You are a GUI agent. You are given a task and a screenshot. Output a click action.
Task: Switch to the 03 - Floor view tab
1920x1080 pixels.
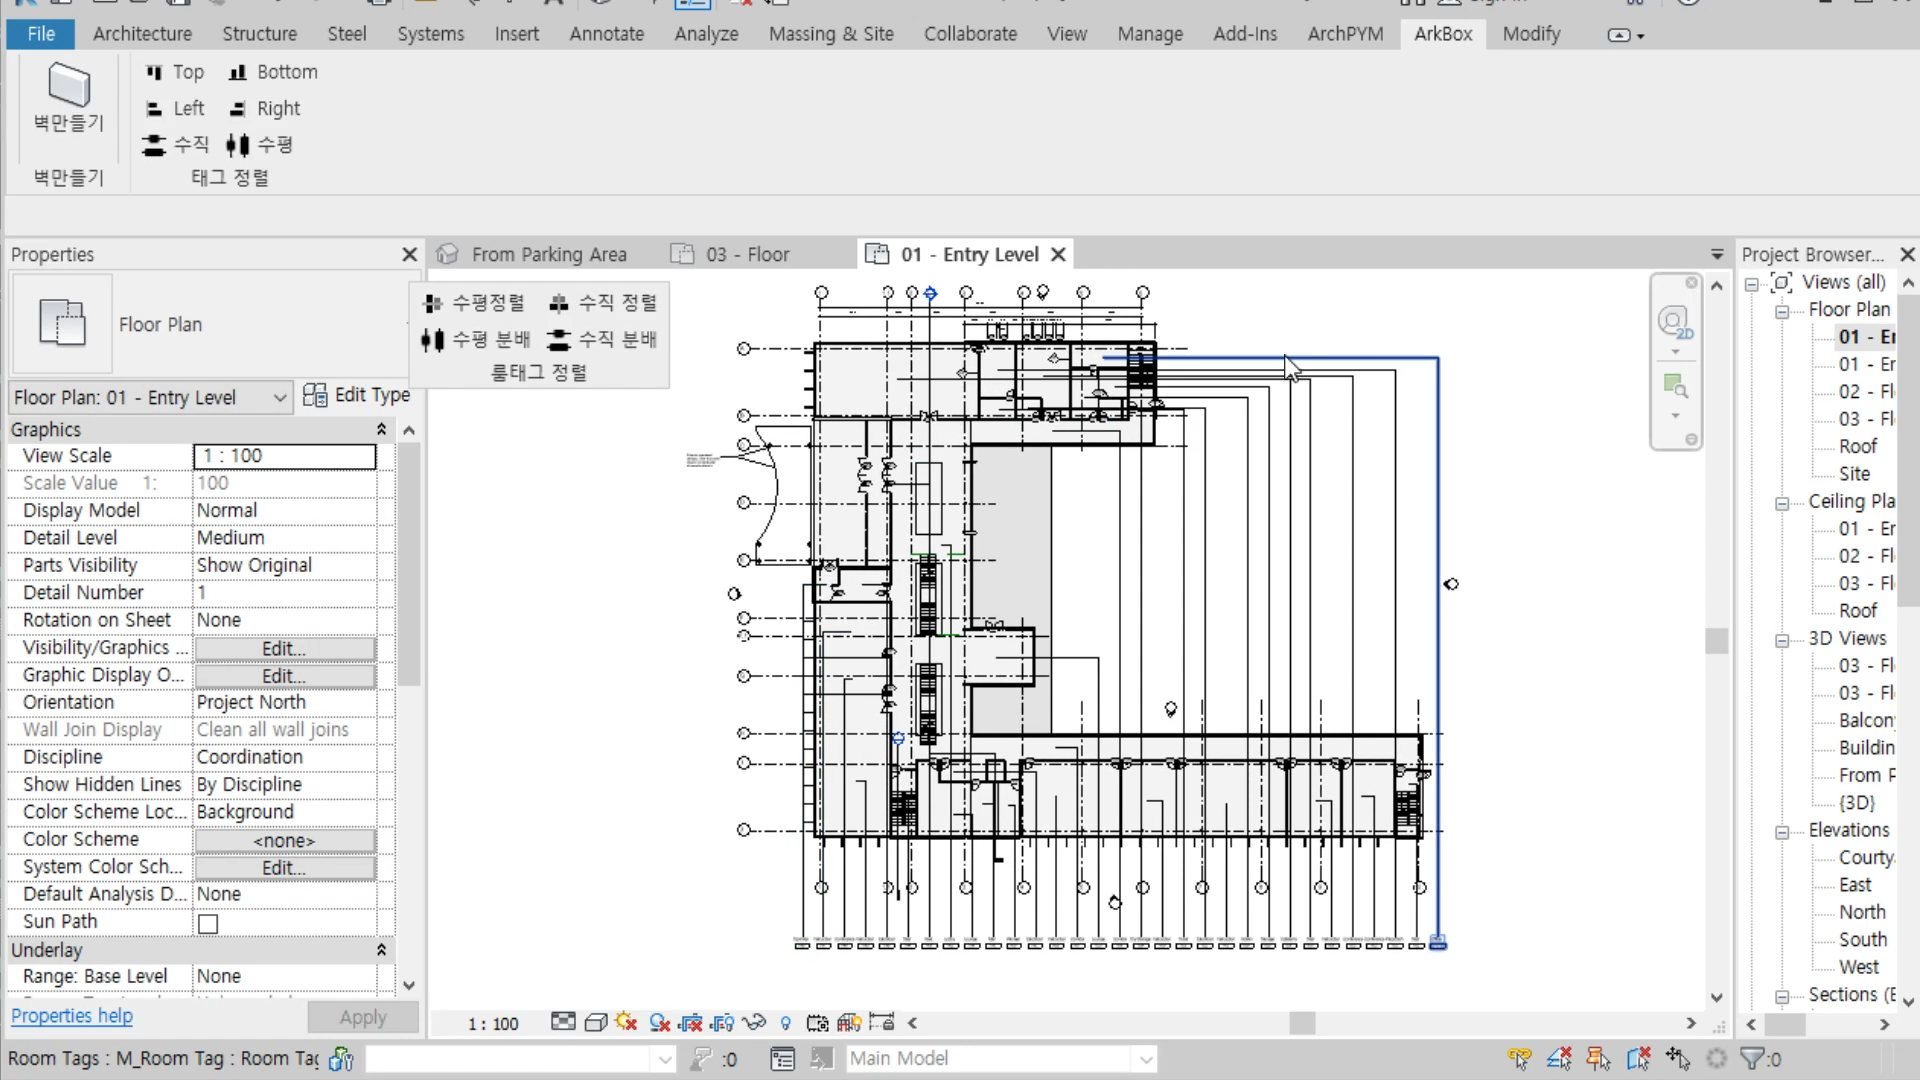coord(748,254)
